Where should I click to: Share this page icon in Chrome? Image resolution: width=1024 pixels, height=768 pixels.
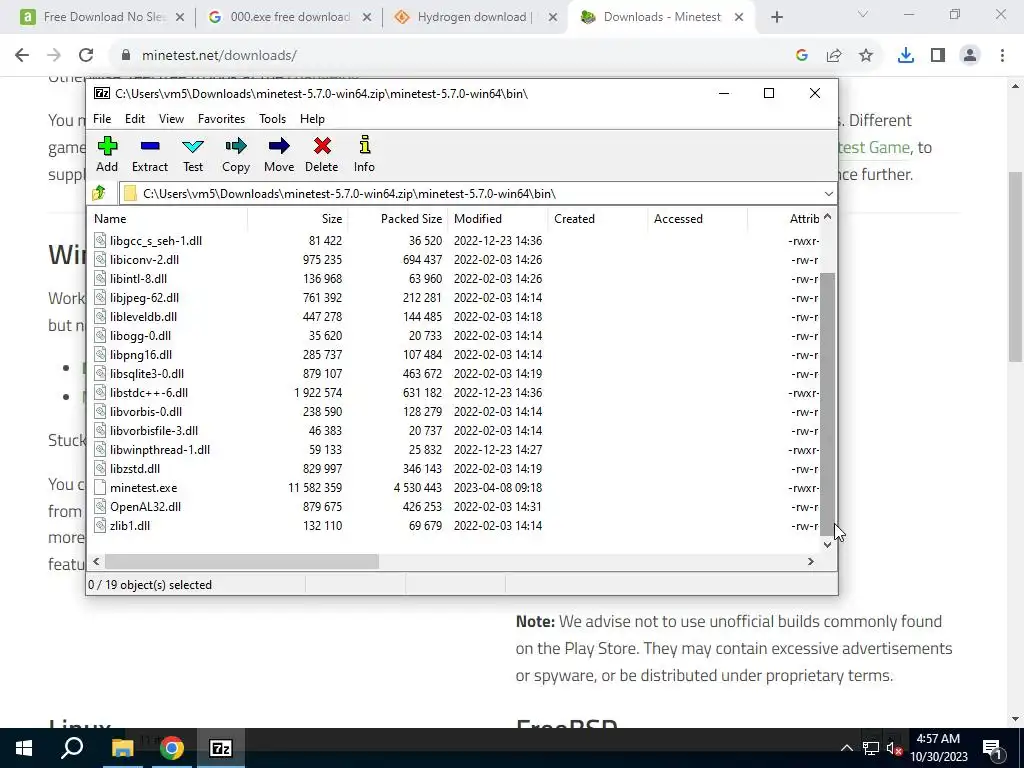(x=834, y=56)
